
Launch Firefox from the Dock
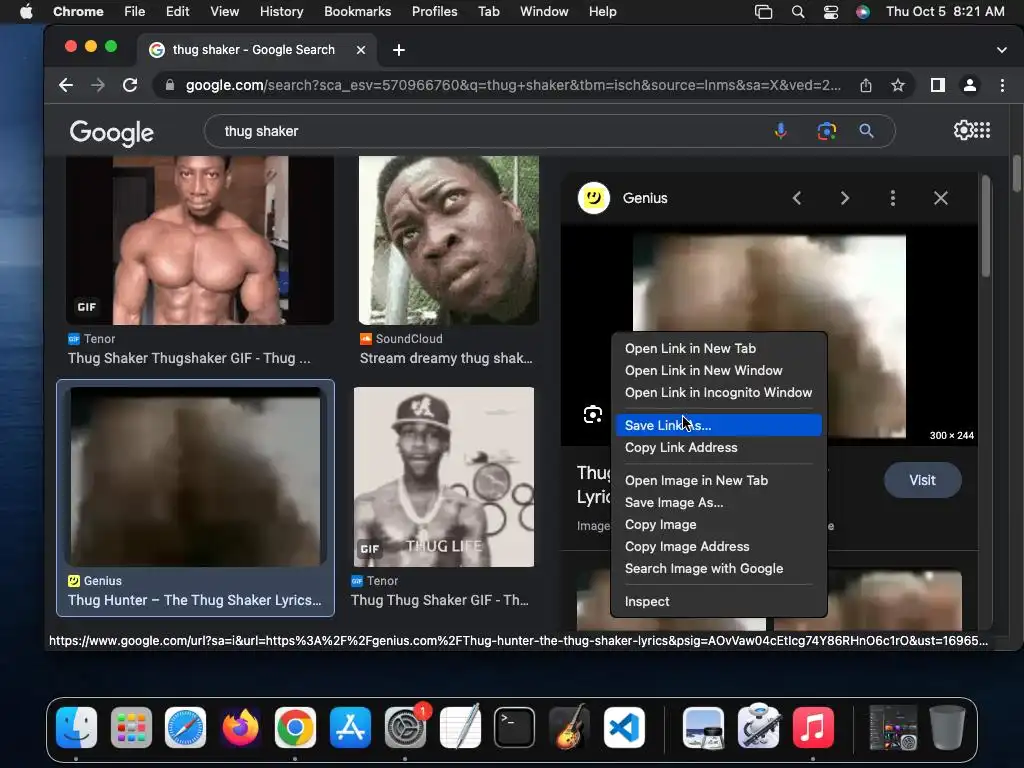240,727
